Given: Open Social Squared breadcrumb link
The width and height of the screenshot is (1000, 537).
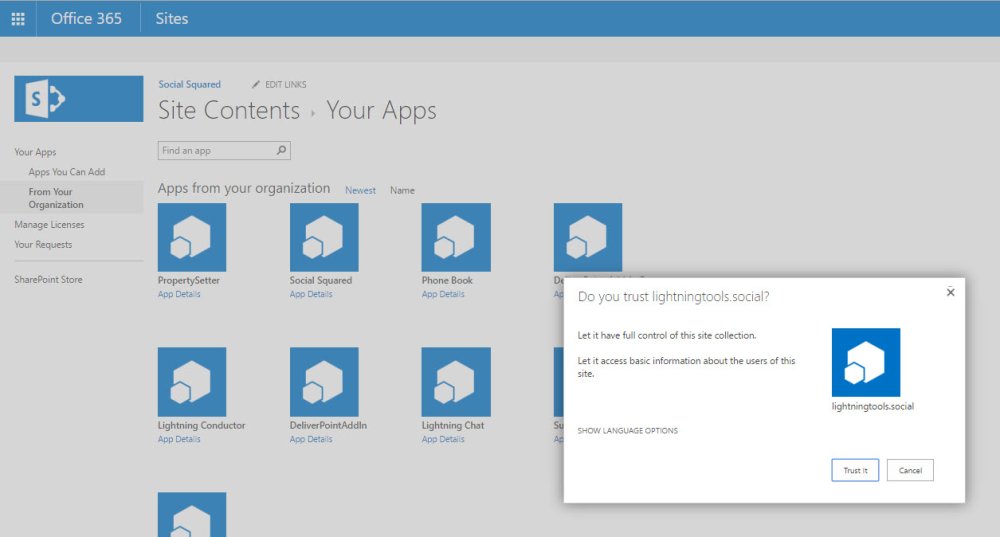Looking at the screenshot, I should point(189,84).
